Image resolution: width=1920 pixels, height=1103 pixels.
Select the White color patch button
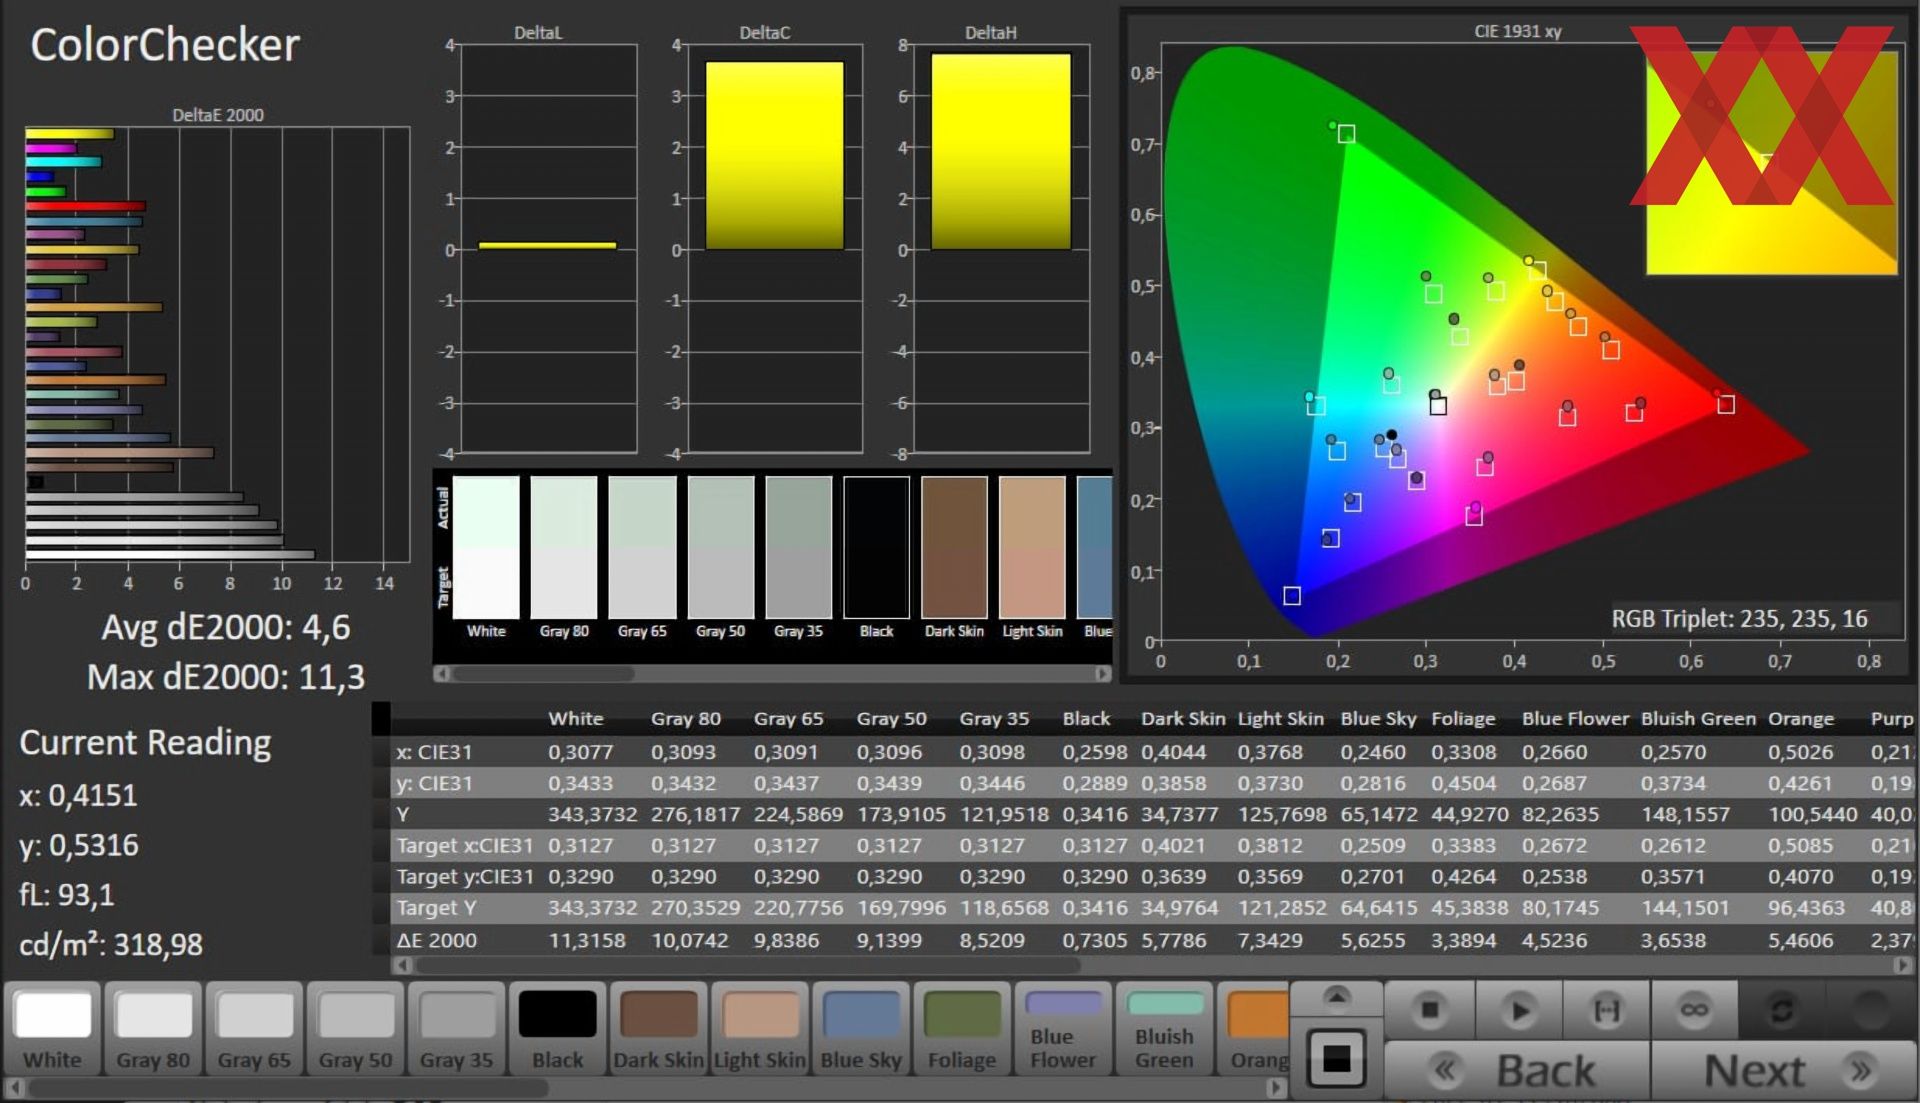53,1029
